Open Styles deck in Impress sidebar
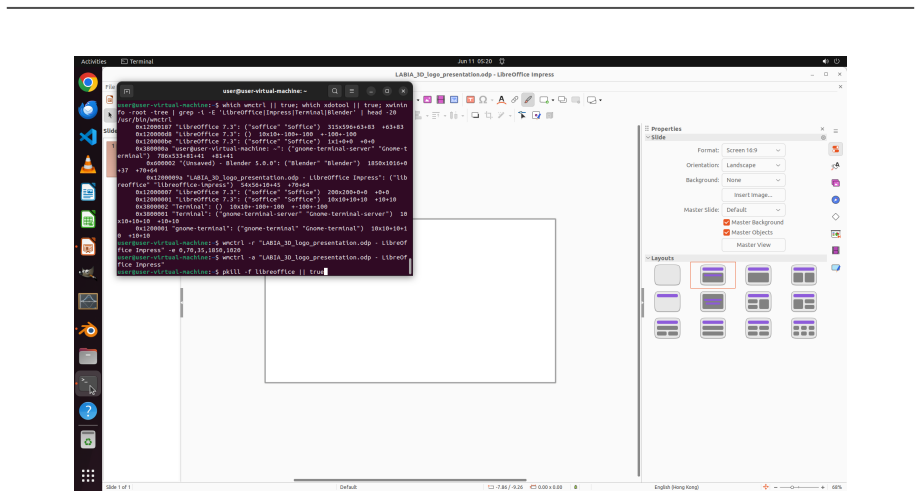 tap(835, 166)
